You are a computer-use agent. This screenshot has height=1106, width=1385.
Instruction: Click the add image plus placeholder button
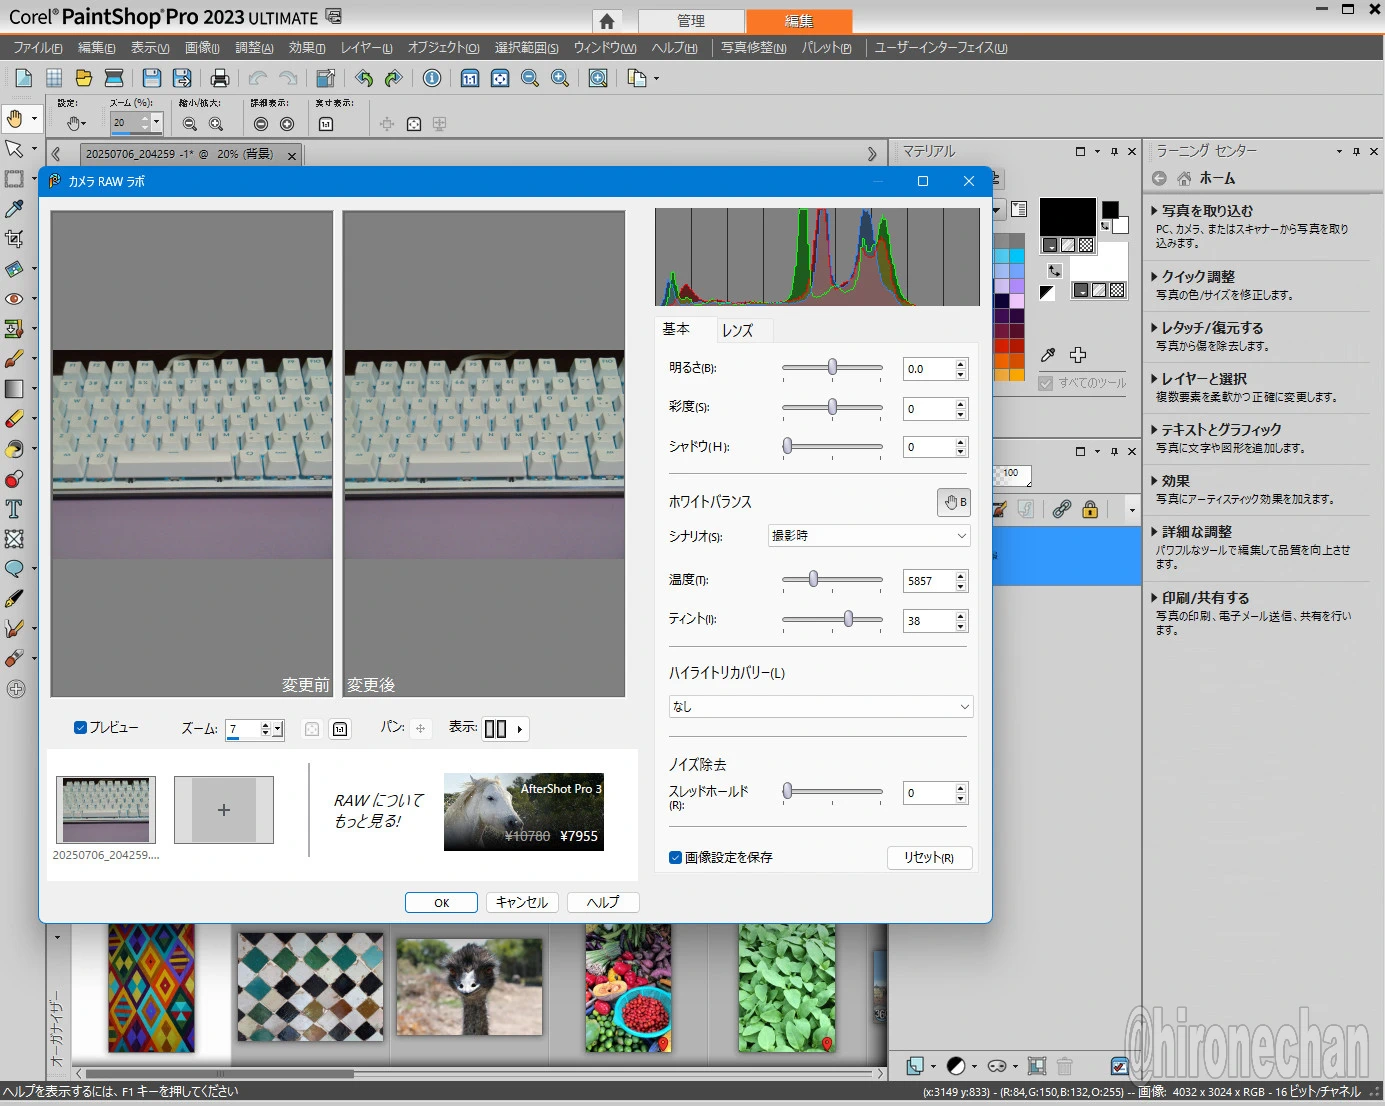coord(224,810)
